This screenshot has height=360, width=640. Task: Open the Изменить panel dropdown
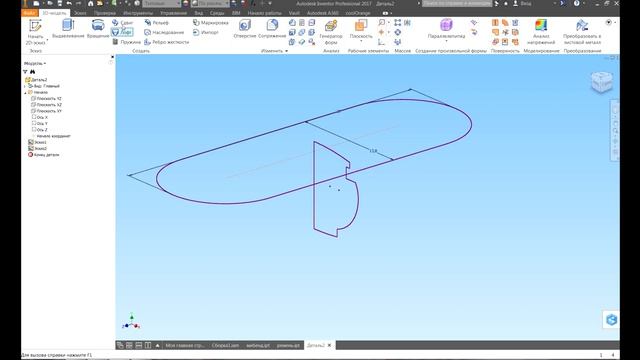[x=274, y=51]
